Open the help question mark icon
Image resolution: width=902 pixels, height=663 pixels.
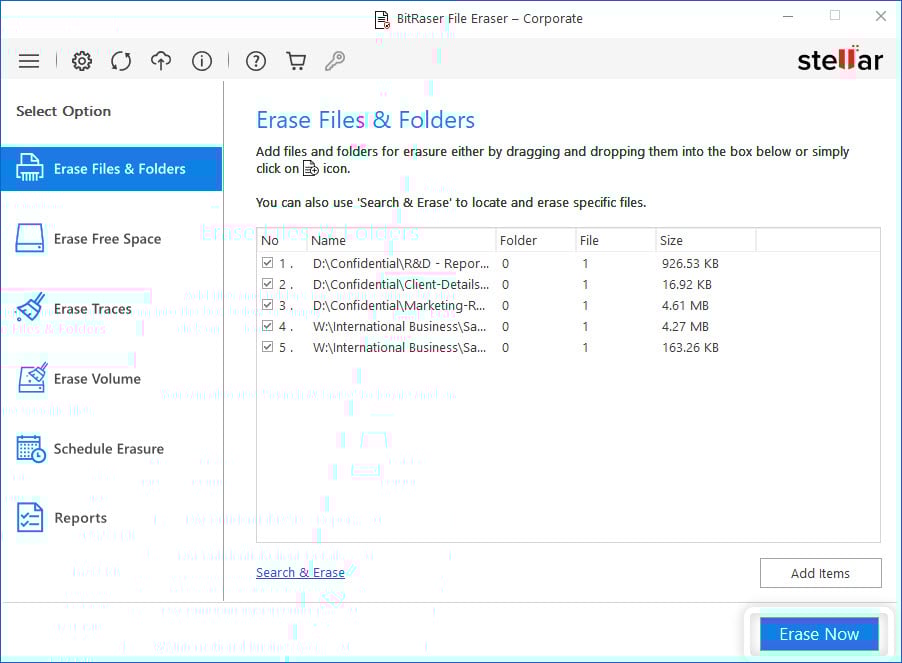[256, 61]
